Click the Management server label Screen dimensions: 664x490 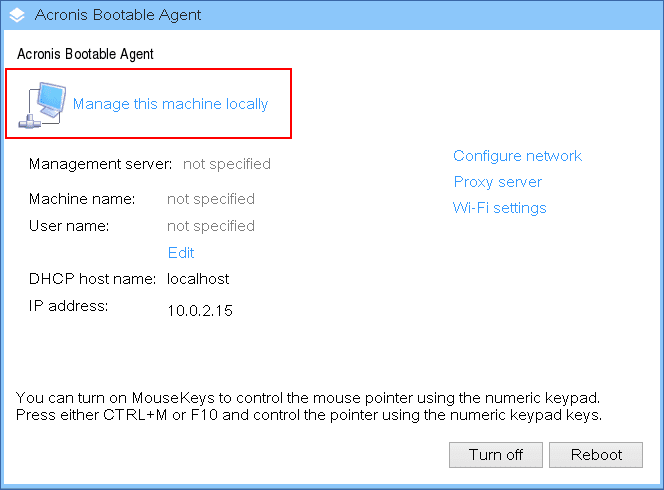[101, 164]
